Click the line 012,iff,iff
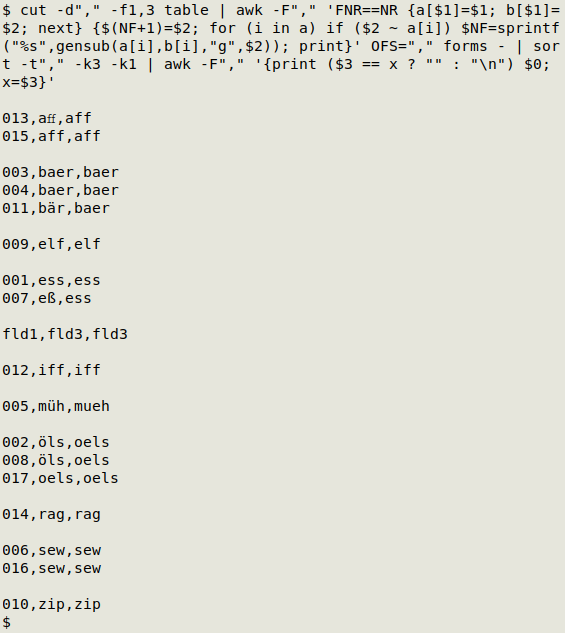 [x=51, y=370]
